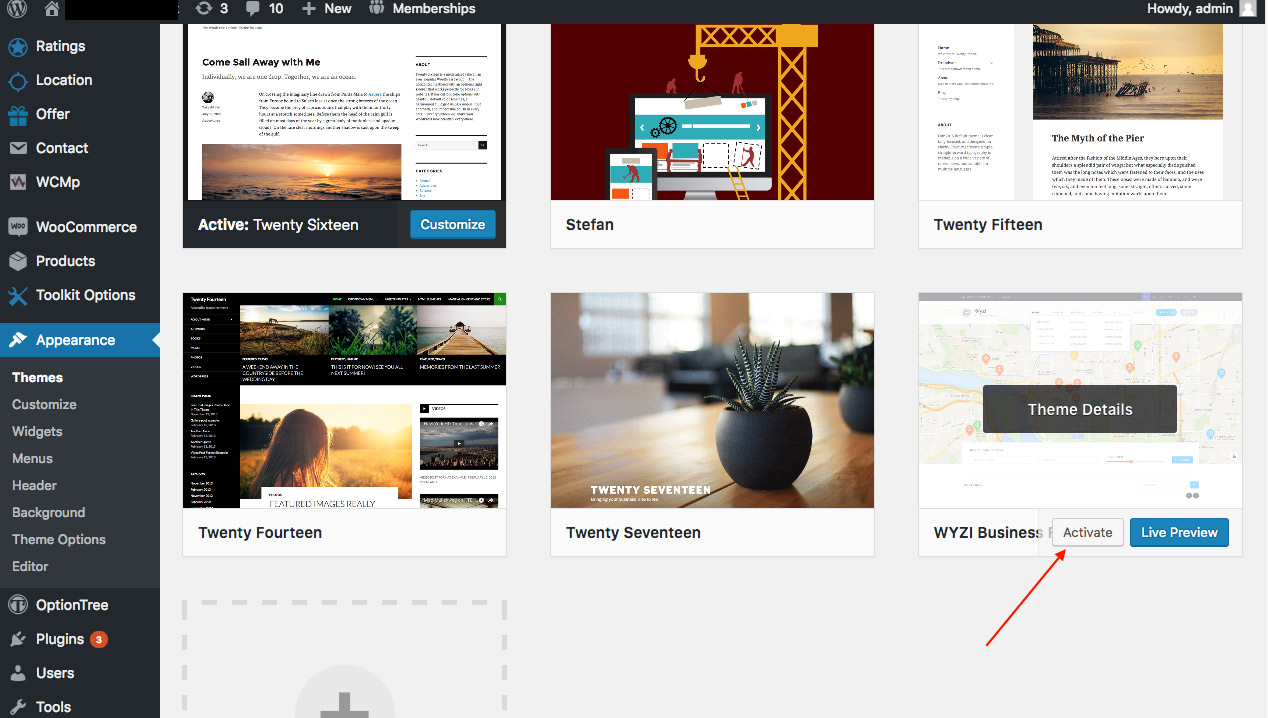Viewport: 1268px width, 718px height.
Task: Open Memberships in the admin bar
Action: click(422, 8)
